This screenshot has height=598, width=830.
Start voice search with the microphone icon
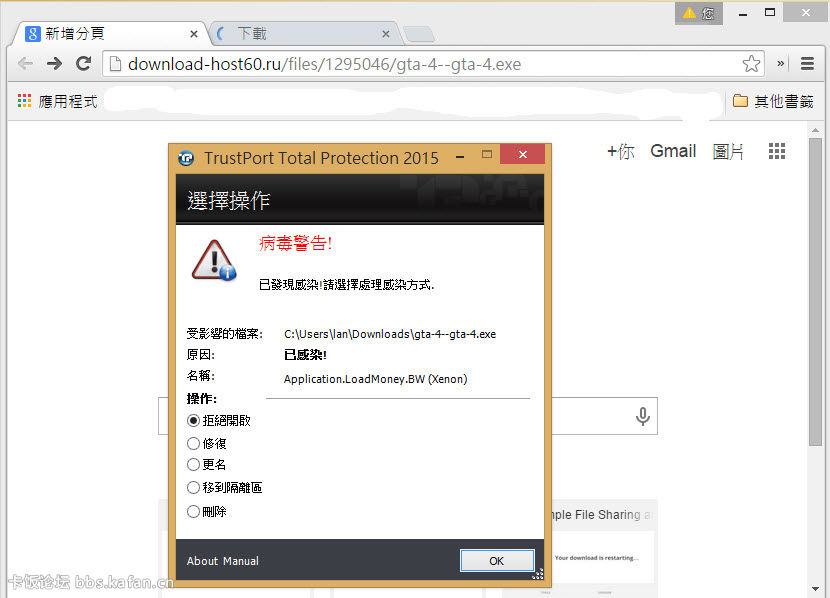(643, 416)
